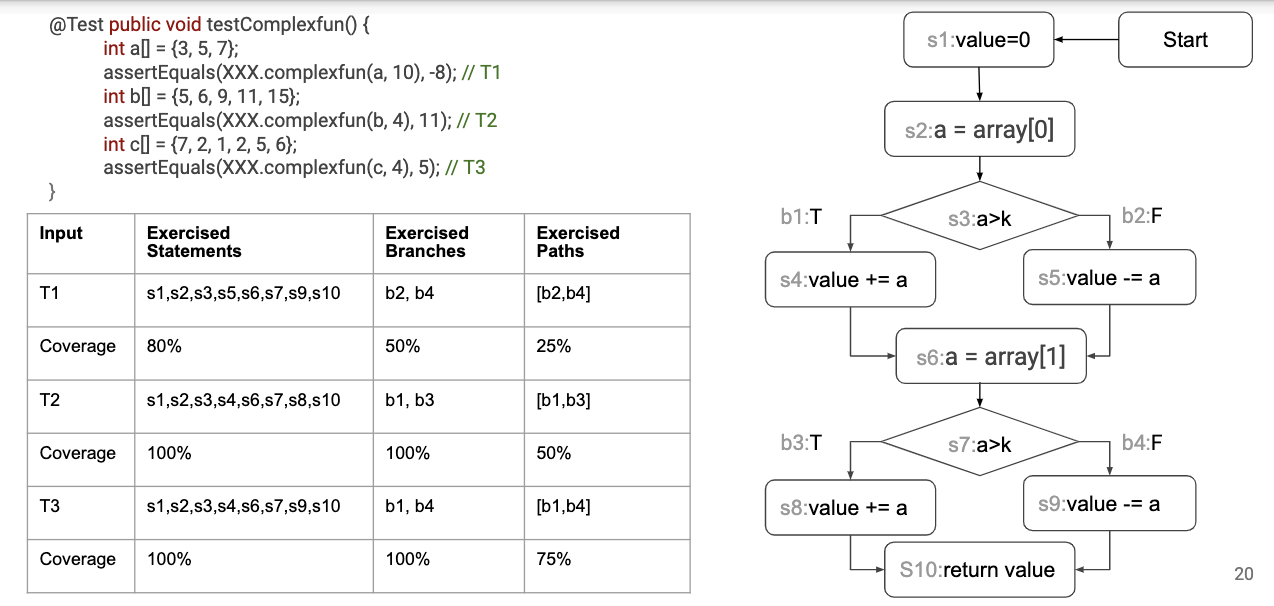Select the s5:value -= a box
This screenshot has height=606, width=1274.
click(1109, 278)
